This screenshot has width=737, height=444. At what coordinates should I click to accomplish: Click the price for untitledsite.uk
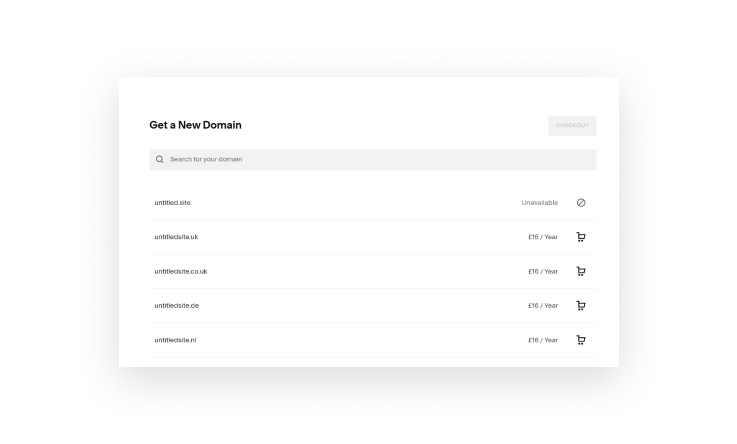(x=543, y=237)
